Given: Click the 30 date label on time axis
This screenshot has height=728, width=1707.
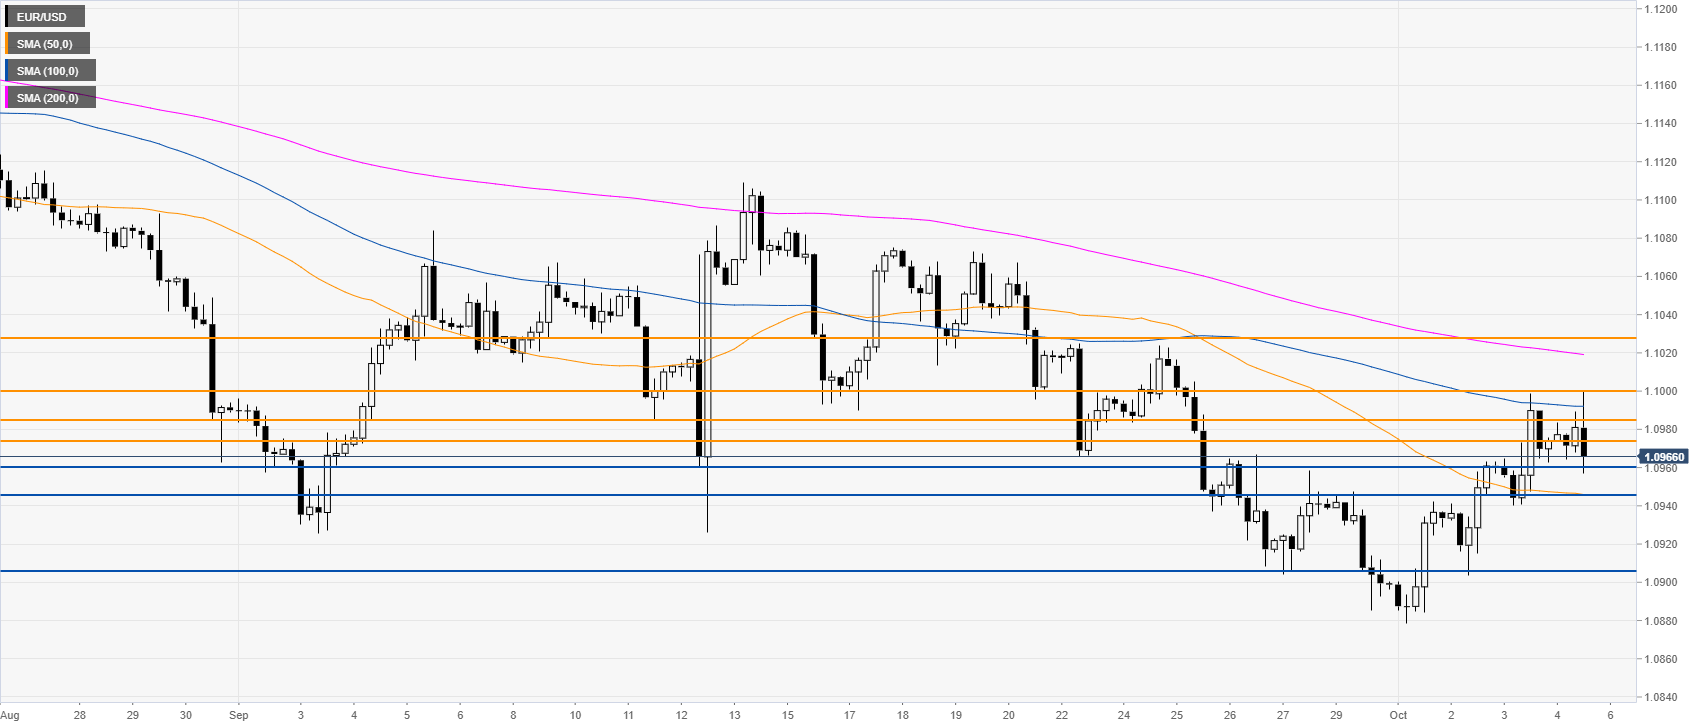Looking at the screenshot, I should tap(186, 715).
